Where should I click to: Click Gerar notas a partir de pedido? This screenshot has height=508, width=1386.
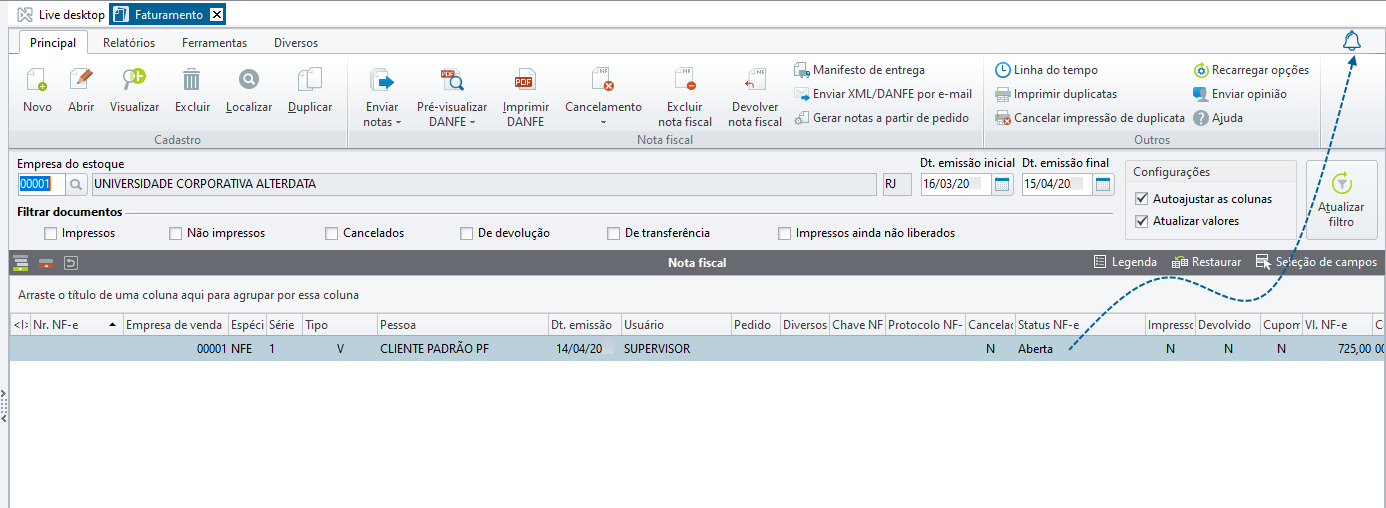pos(882,118)
